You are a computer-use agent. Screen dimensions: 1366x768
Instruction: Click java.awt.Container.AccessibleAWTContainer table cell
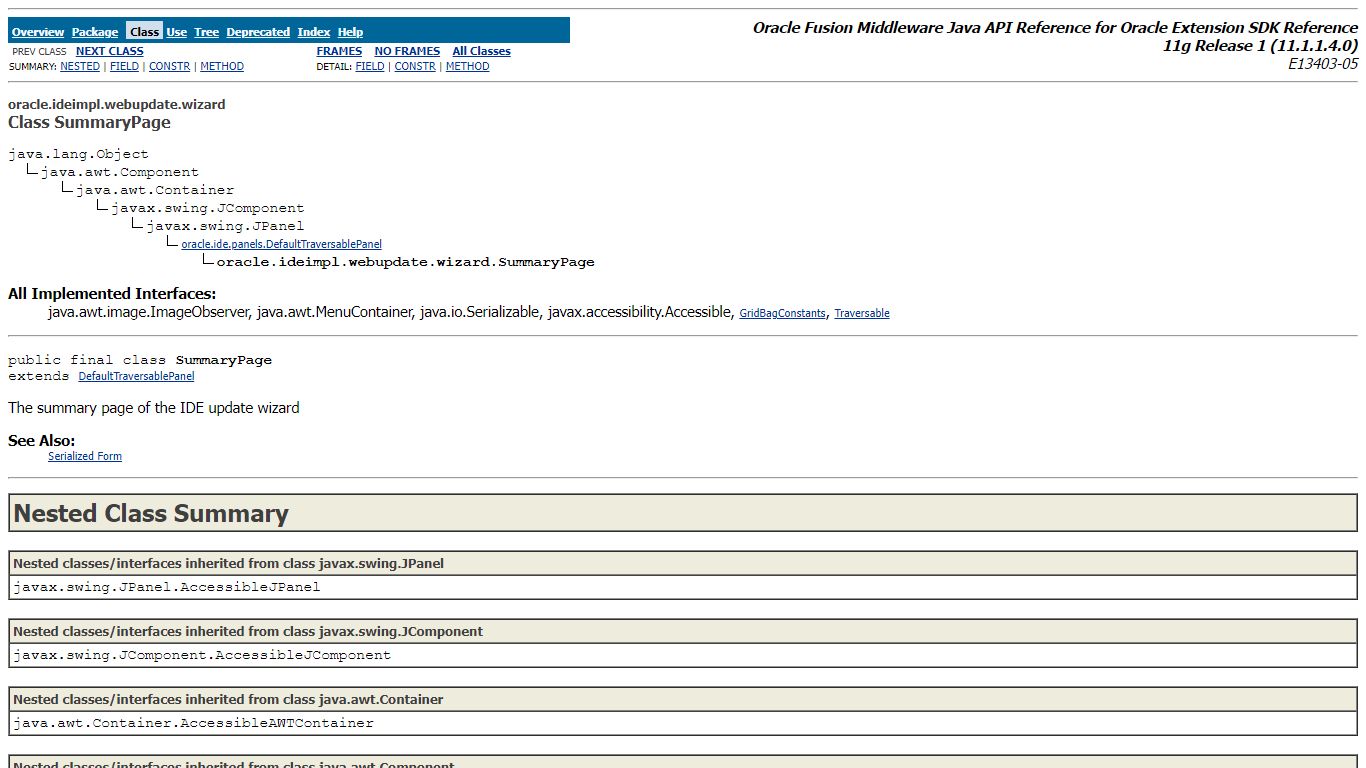point(683,723)
